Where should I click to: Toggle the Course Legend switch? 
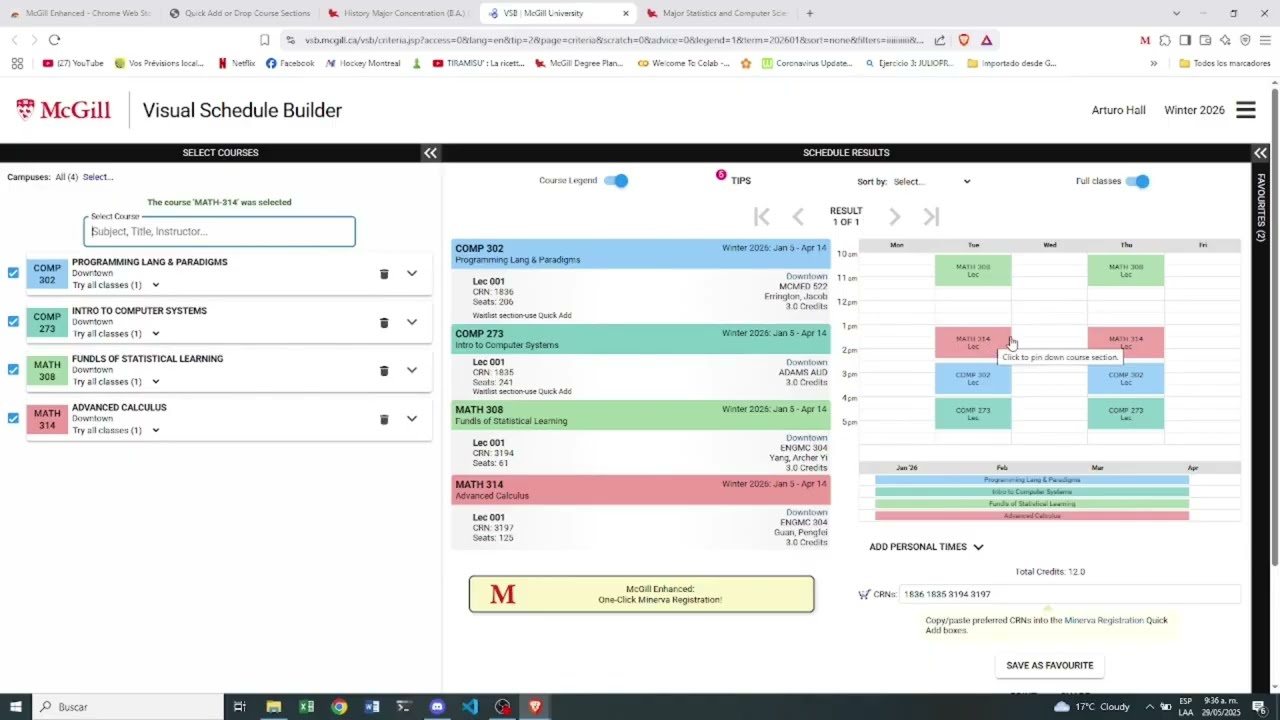point(617,181)
